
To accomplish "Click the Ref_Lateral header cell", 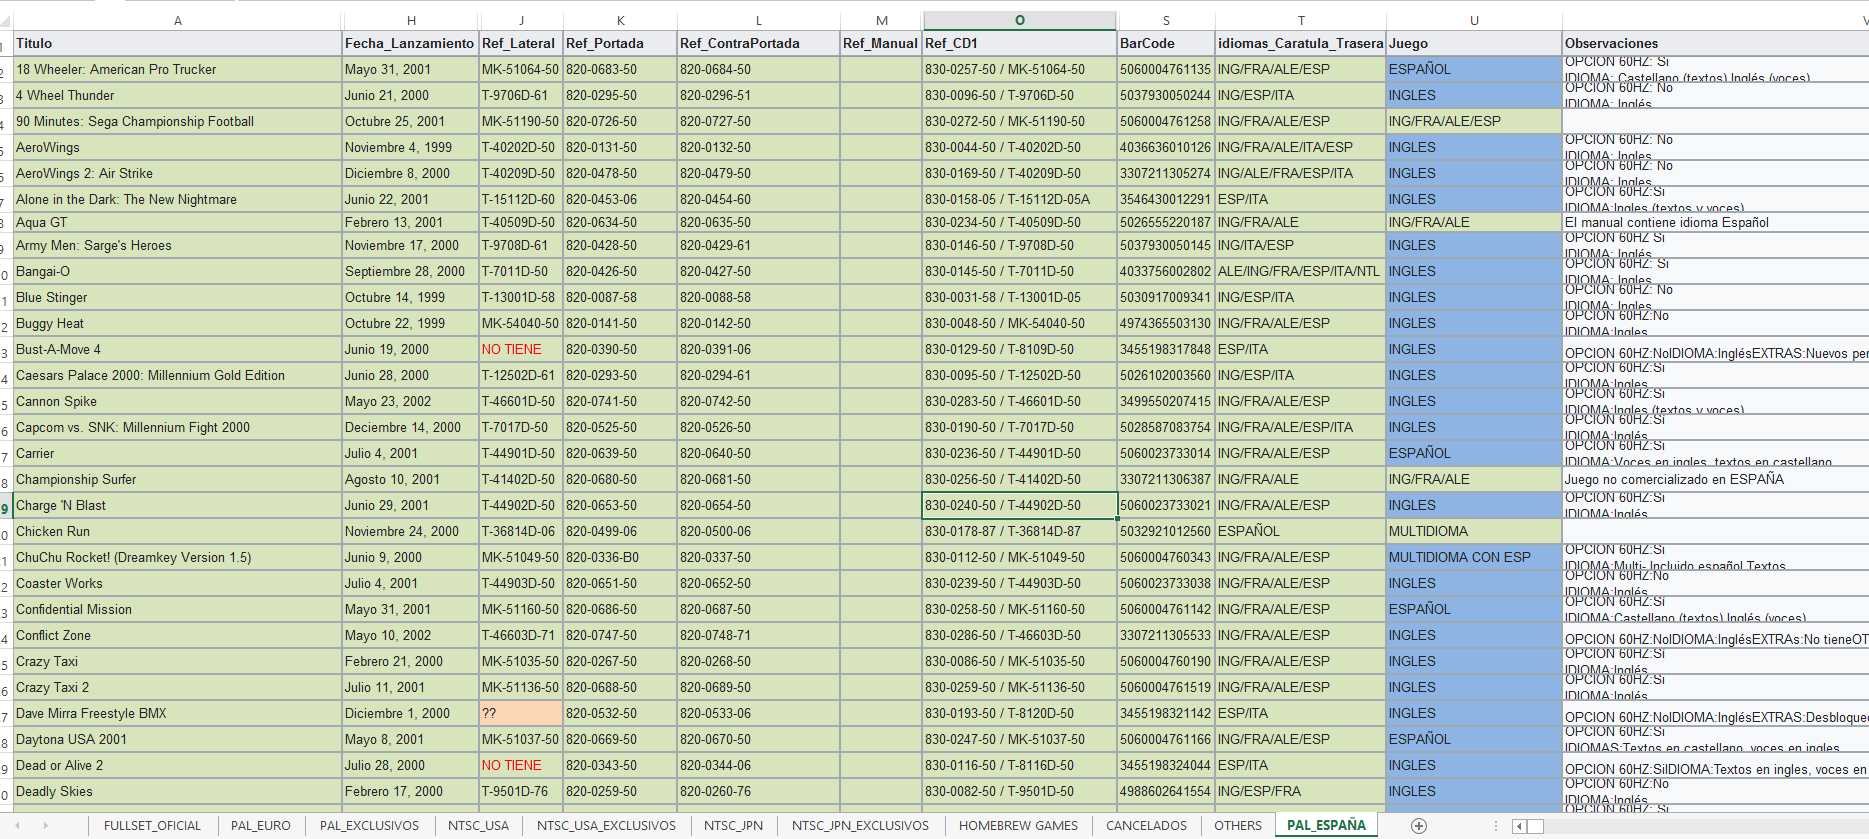I will point(521,43).
